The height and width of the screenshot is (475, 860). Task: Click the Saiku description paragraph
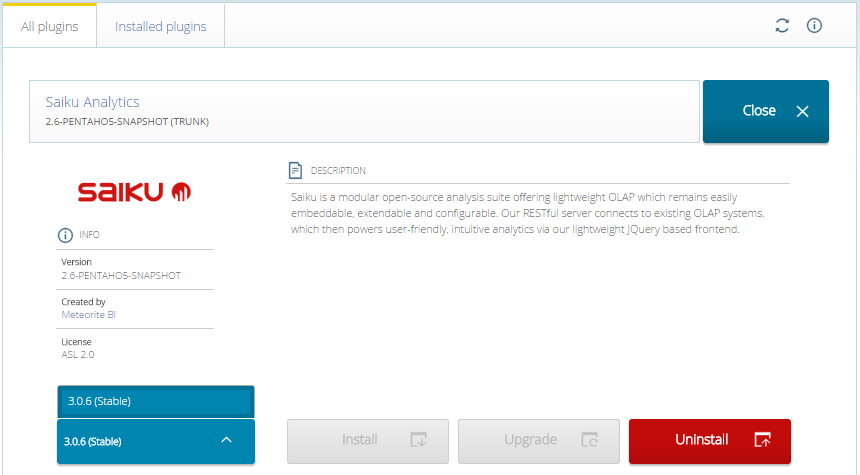click(x=527, y=213)
